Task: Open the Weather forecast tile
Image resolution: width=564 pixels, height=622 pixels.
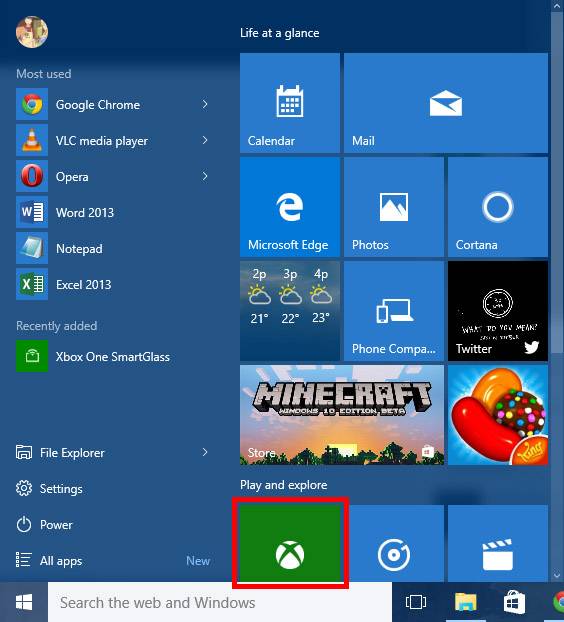Action: [290, 311]
